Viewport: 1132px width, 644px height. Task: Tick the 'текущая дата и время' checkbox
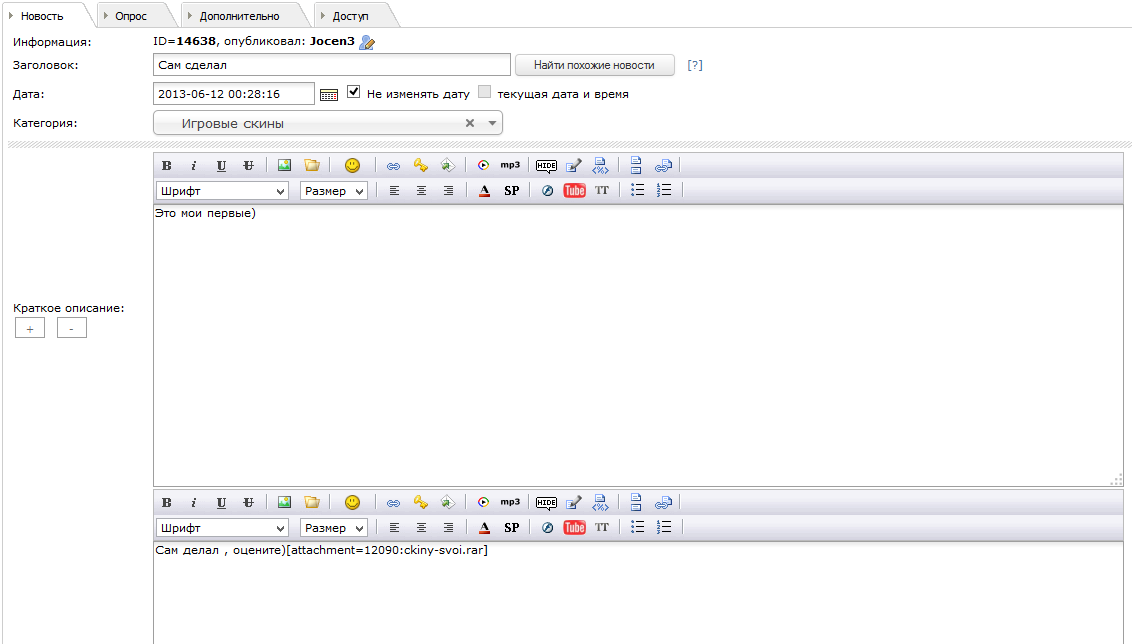pos(485,93)
